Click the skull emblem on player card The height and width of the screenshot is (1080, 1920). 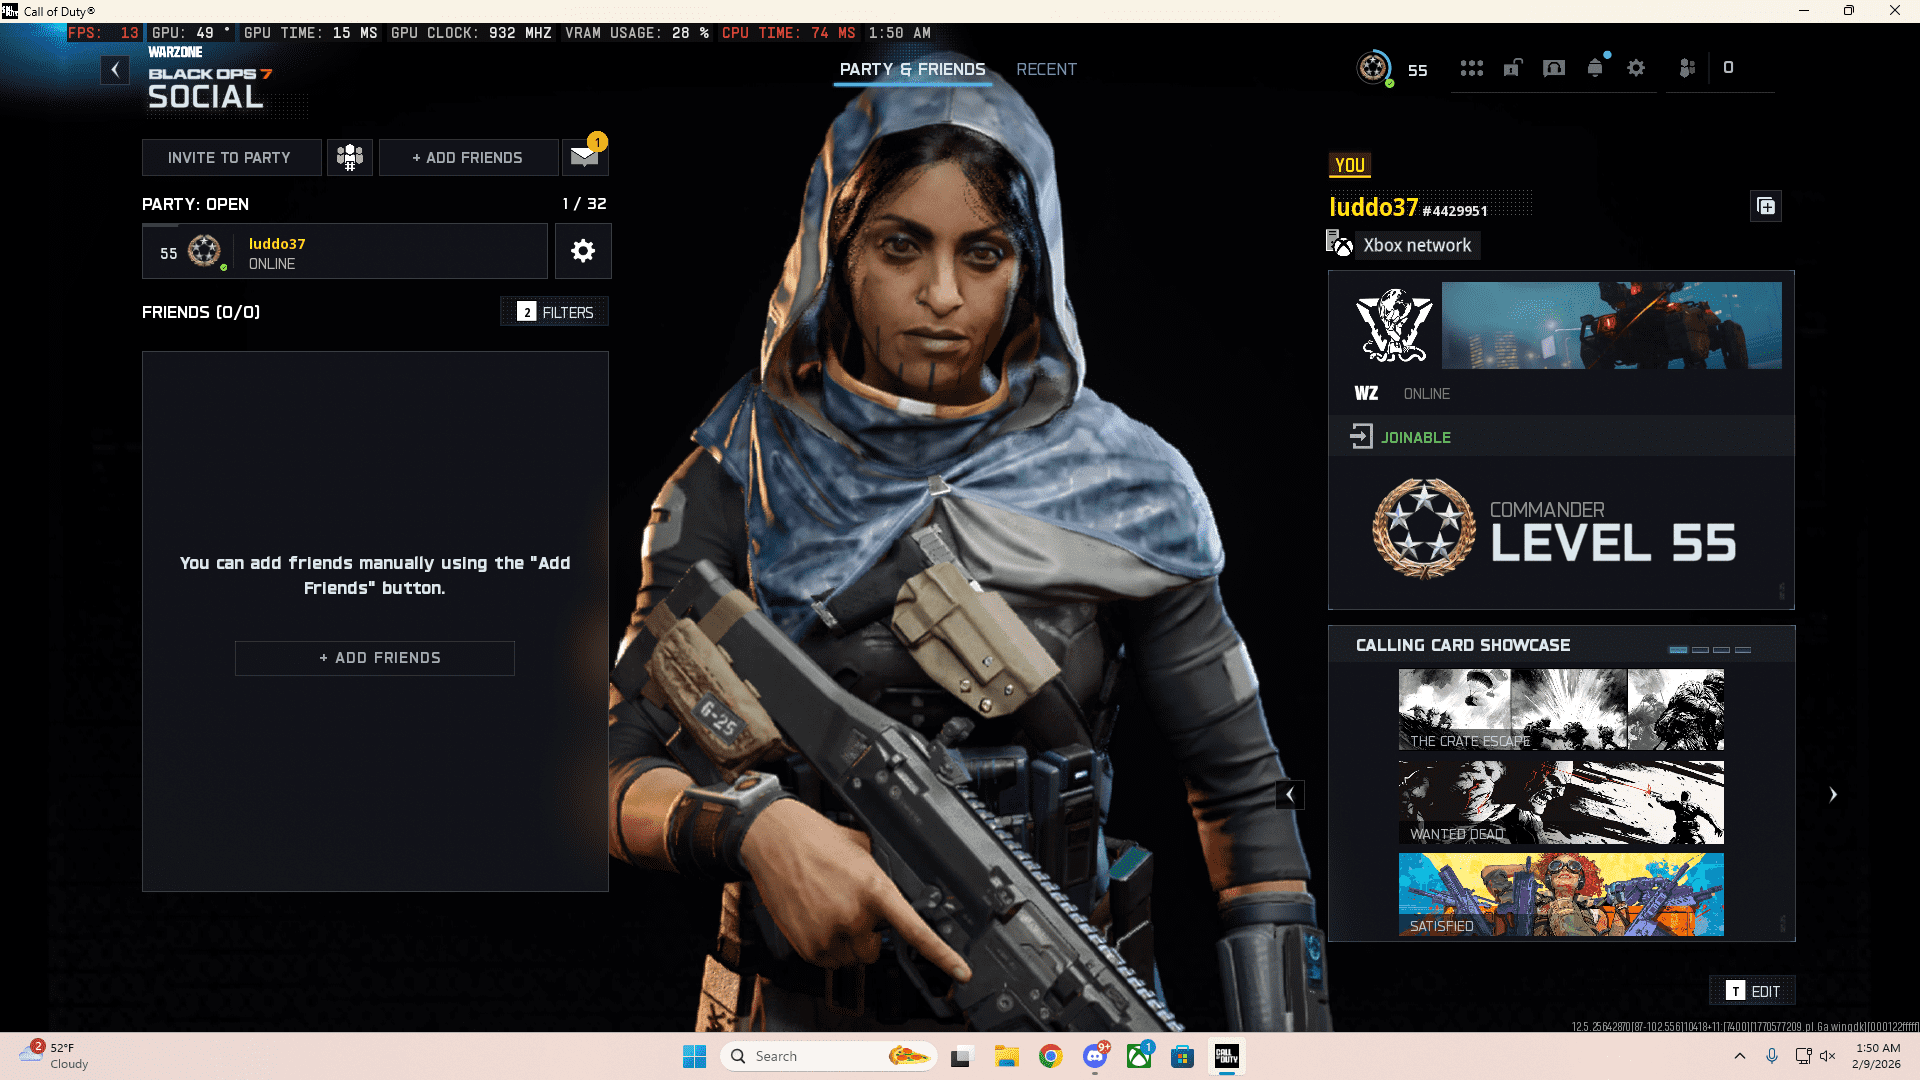click(1393, 326)
